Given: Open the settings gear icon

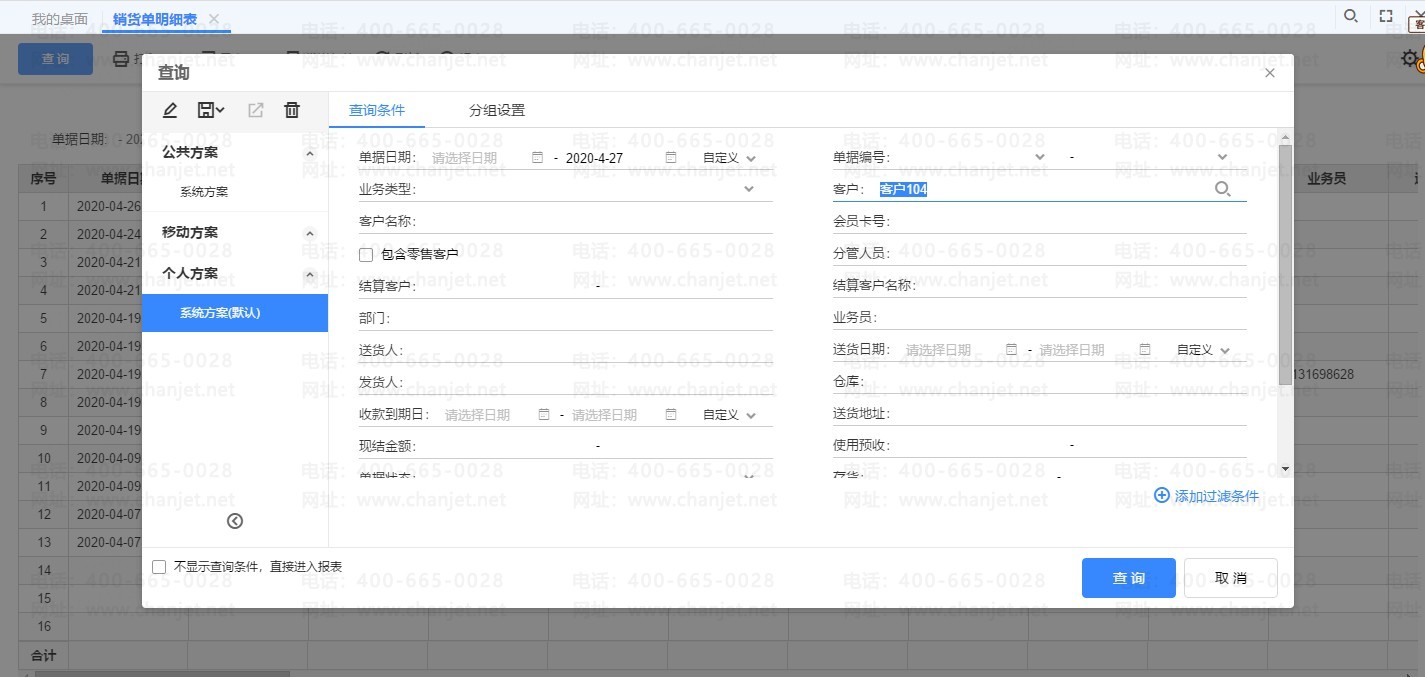Looking at the screenshot, I should click(x=1409, y=59).
